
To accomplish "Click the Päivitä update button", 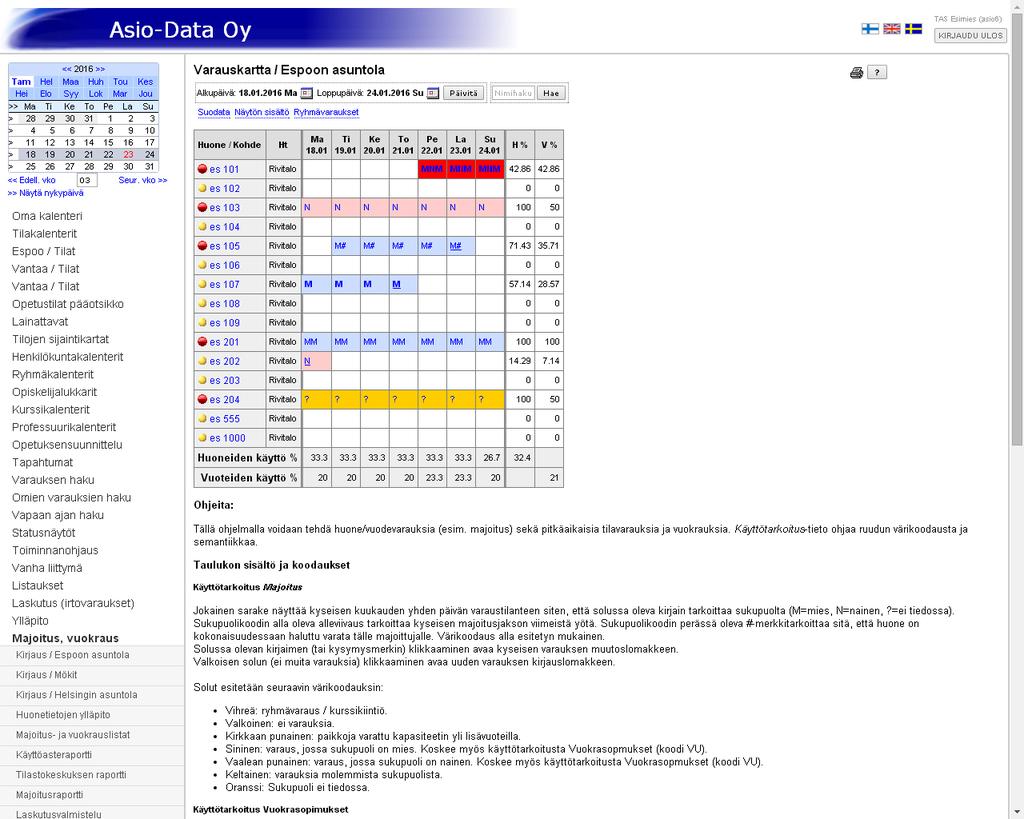I will [464, 93].
